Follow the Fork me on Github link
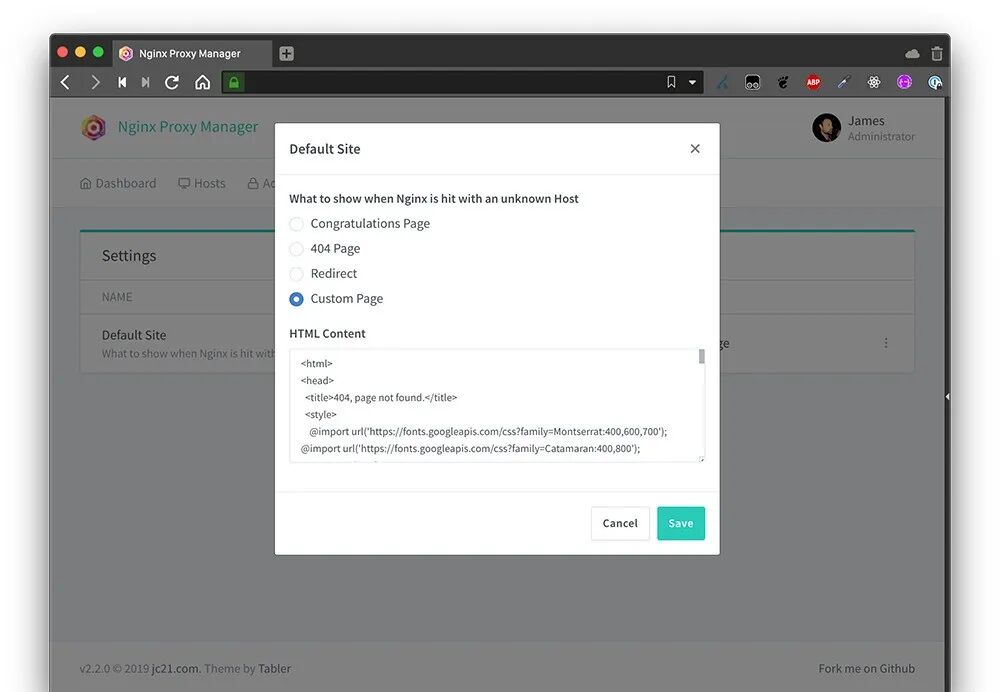 coord(866,668)
